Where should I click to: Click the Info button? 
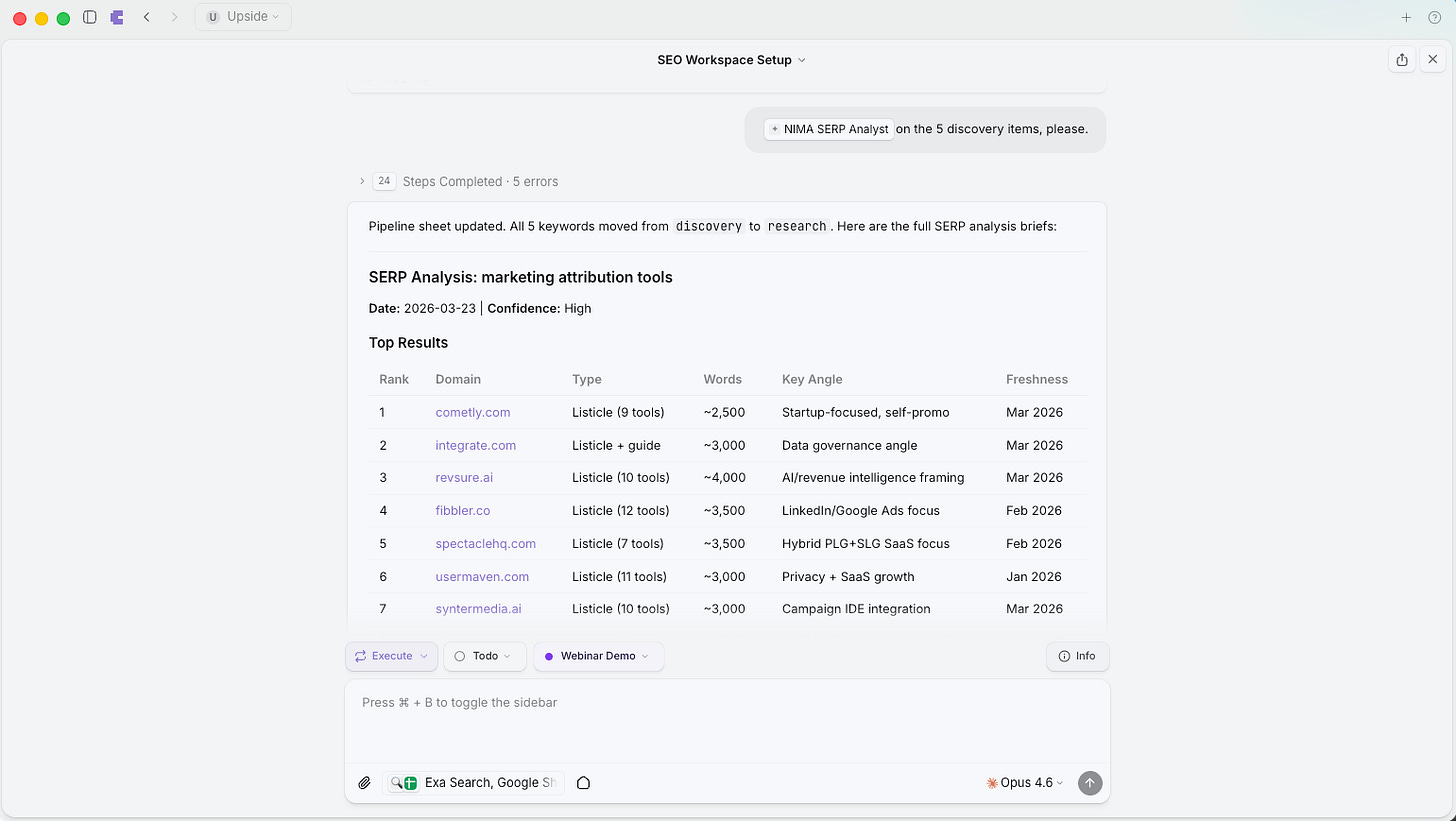point(1077,656)
